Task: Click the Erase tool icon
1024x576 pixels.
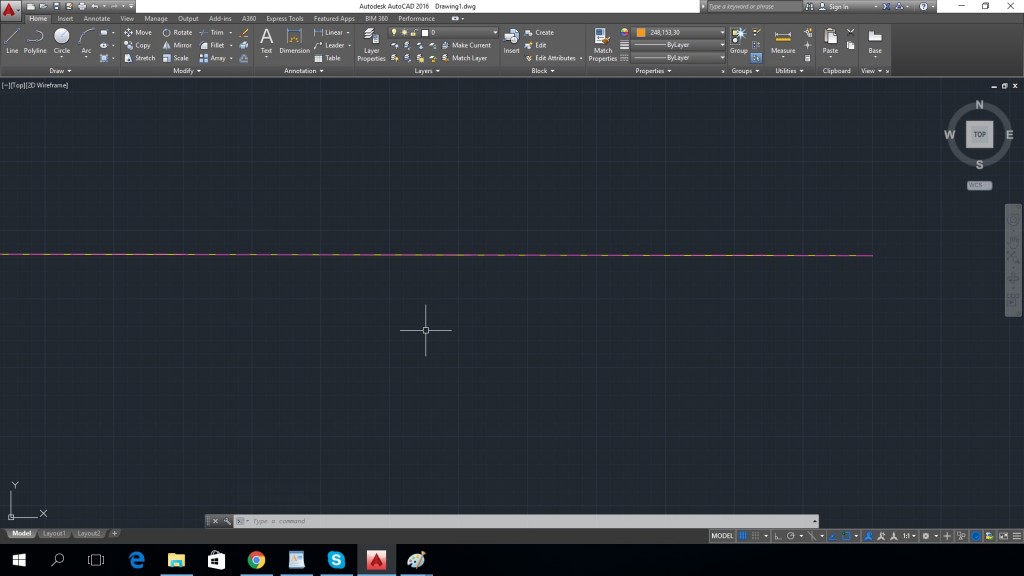Action: click(x=244, y=32)
